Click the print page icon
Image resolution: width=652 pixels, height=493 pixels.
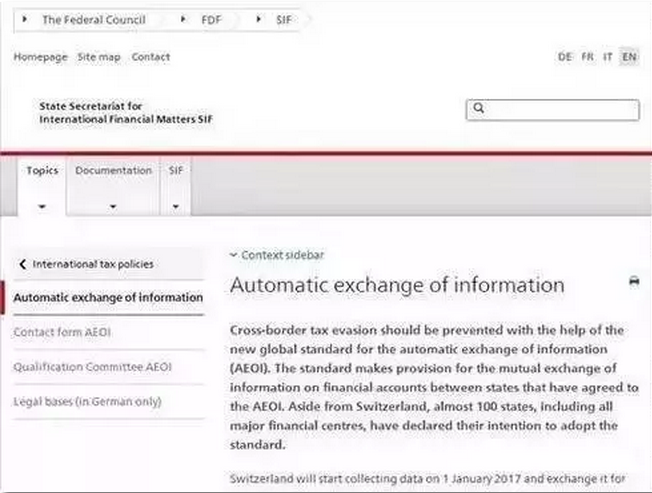click(633, 282)
